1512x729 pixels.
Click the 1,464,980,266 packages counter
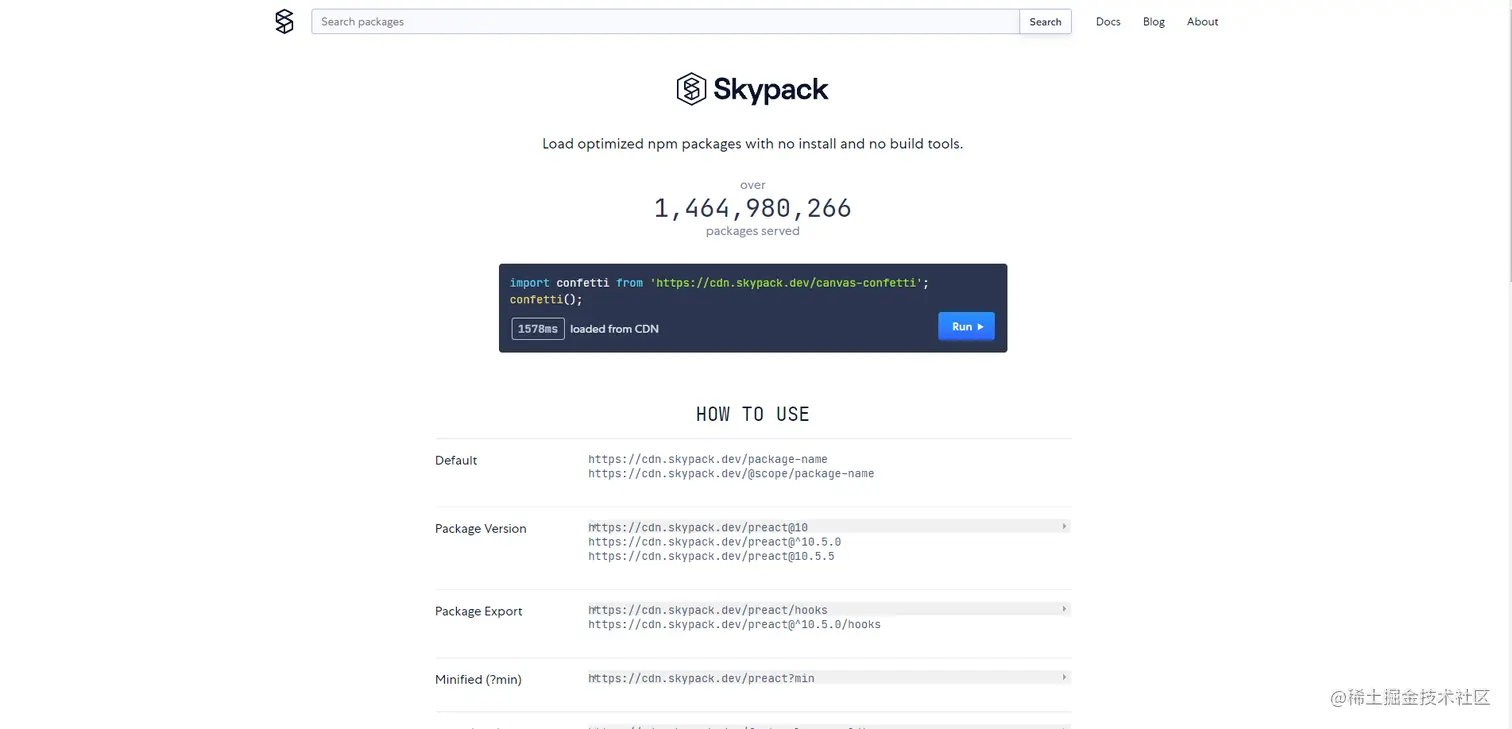coord(753,208)
